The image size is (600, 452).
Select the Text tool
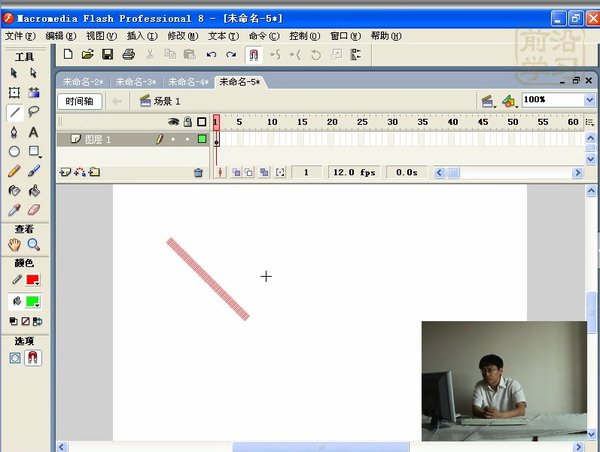point(34,132)
